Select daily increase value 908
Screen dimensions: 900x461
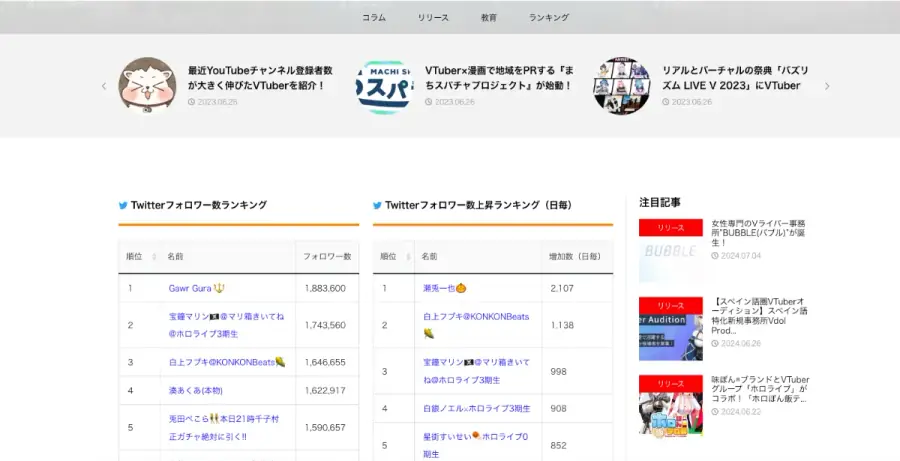[558, 409]
